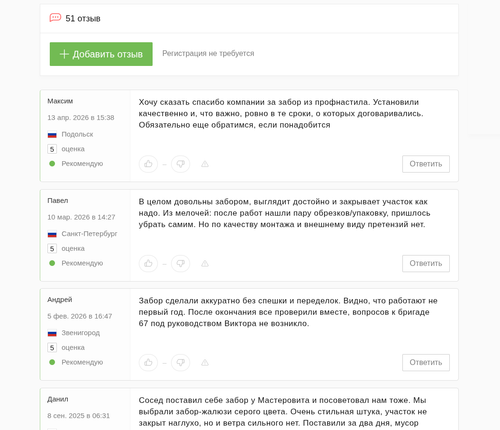Screen dimensions: 500x430
Task: Click the 51 отзыв heading text
Action: [x=83, y=19]
